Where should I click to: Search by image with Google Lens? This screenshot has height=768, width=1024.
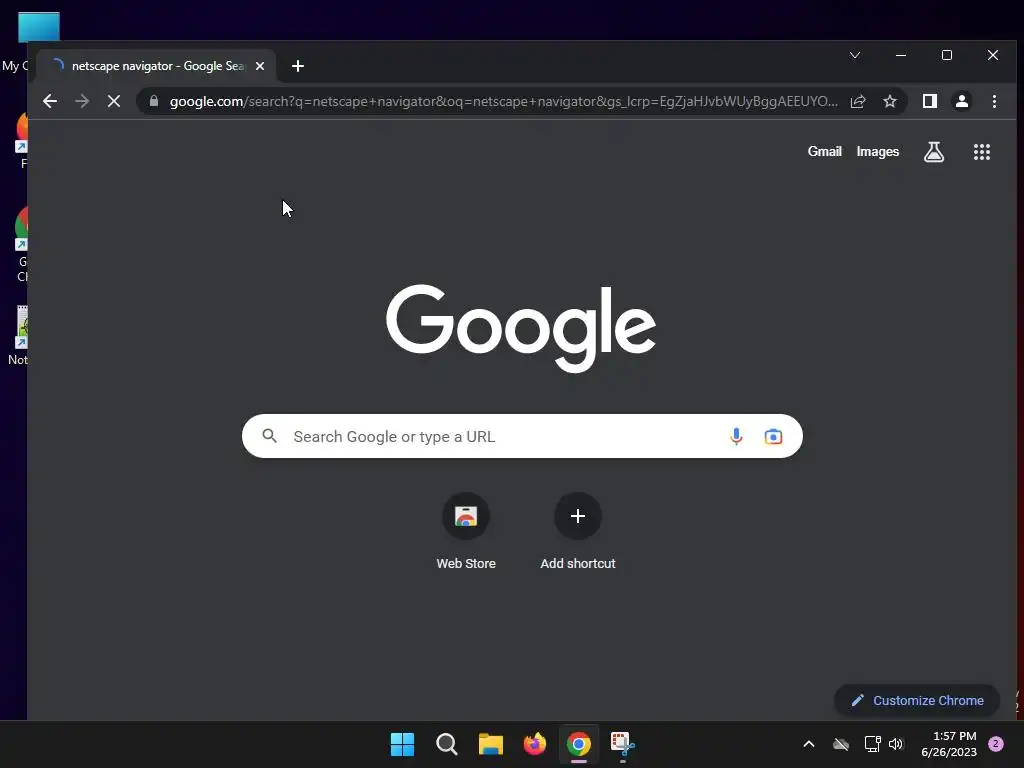(x=773, y=436)
